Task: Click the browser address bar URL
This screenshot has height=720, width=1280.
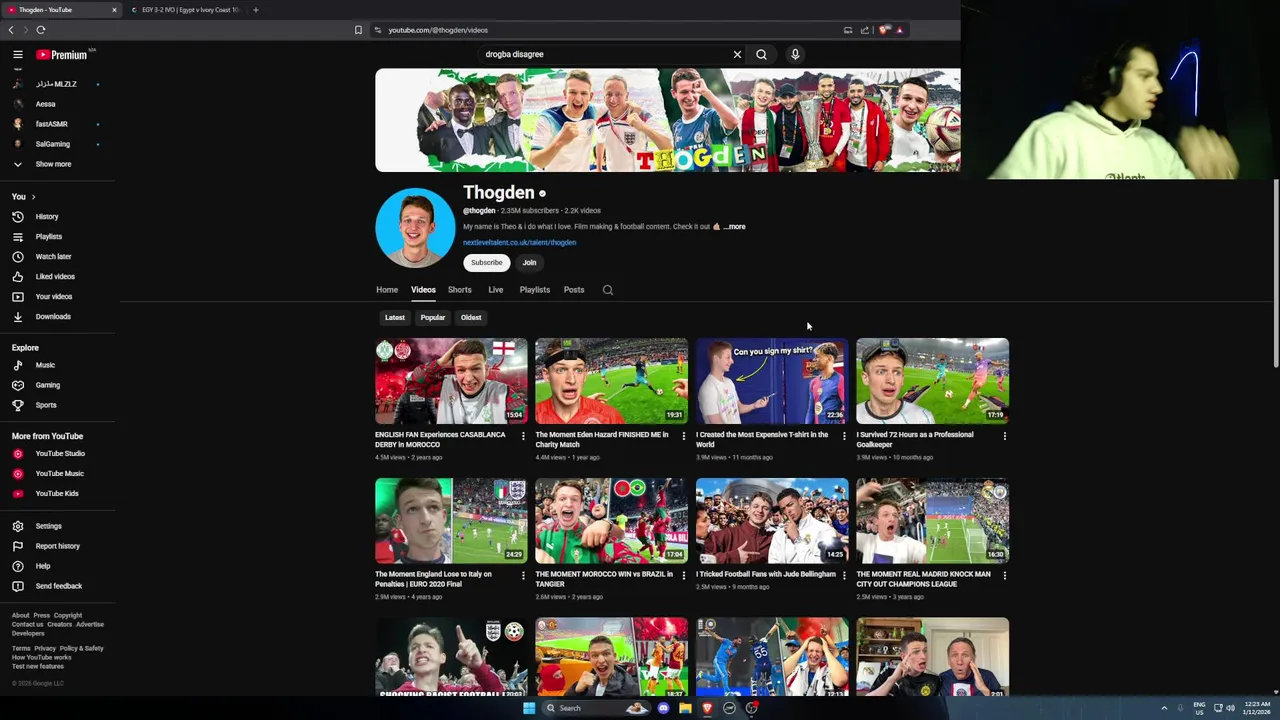Action: (x=438, y=30)
